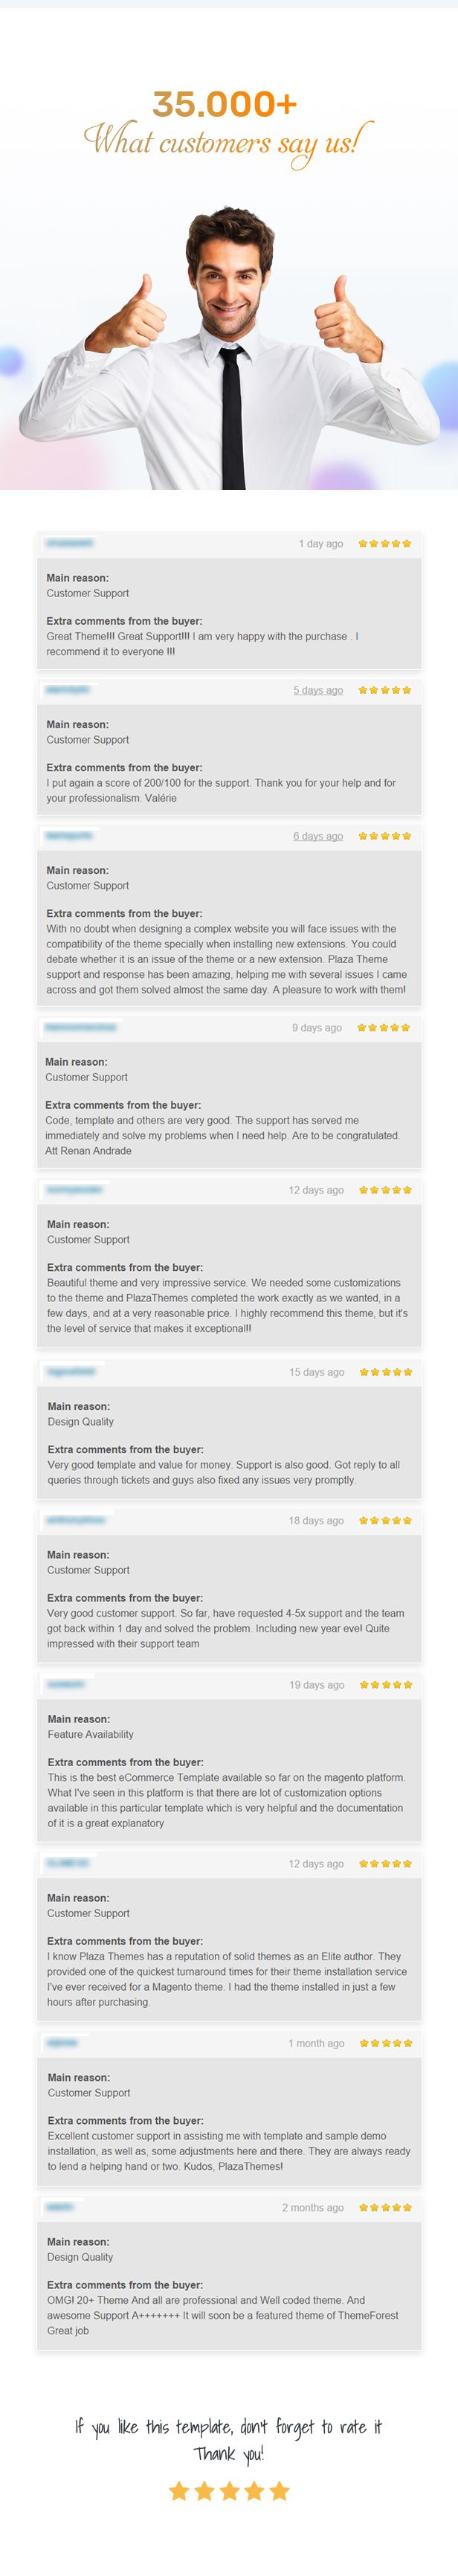Click the handwritten "Thank you!" text

tap(229, 2453)
